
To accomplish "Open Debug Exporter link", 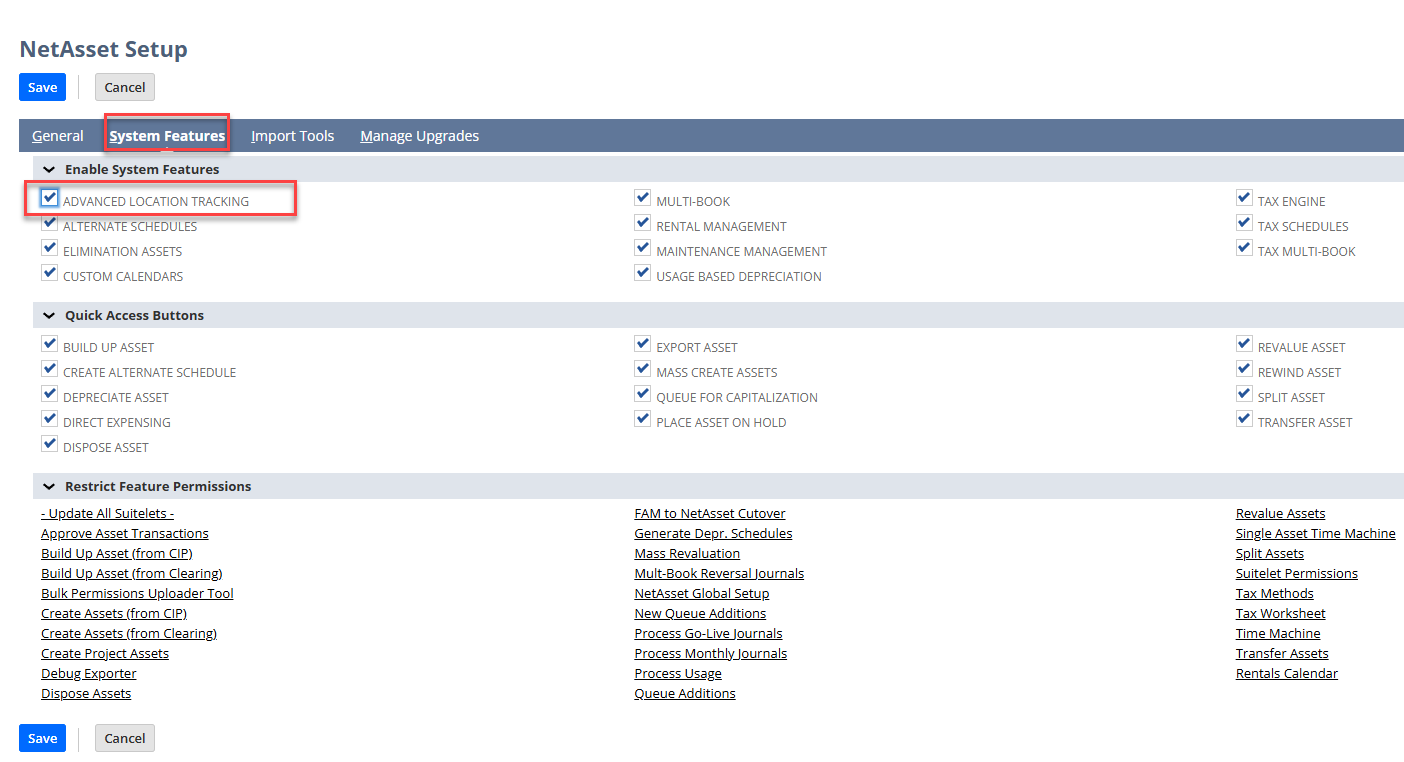I will pos(89,673).
